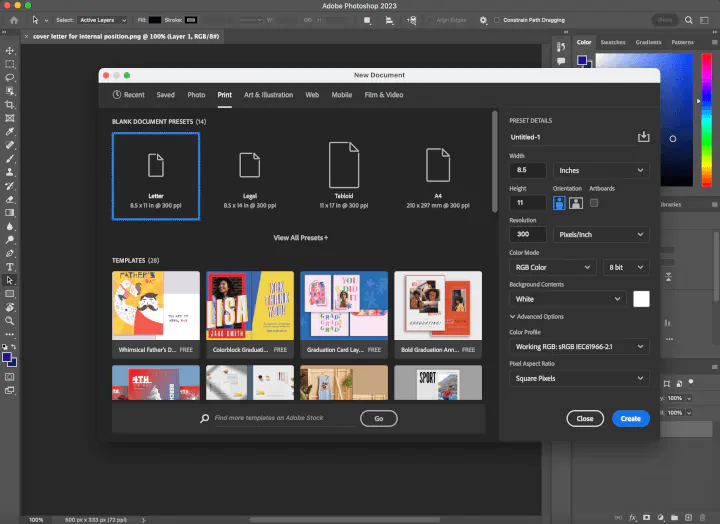Select the A4 preset thumbnail
This screenshot has height=524, width=720.
click(x=438, y=176)
